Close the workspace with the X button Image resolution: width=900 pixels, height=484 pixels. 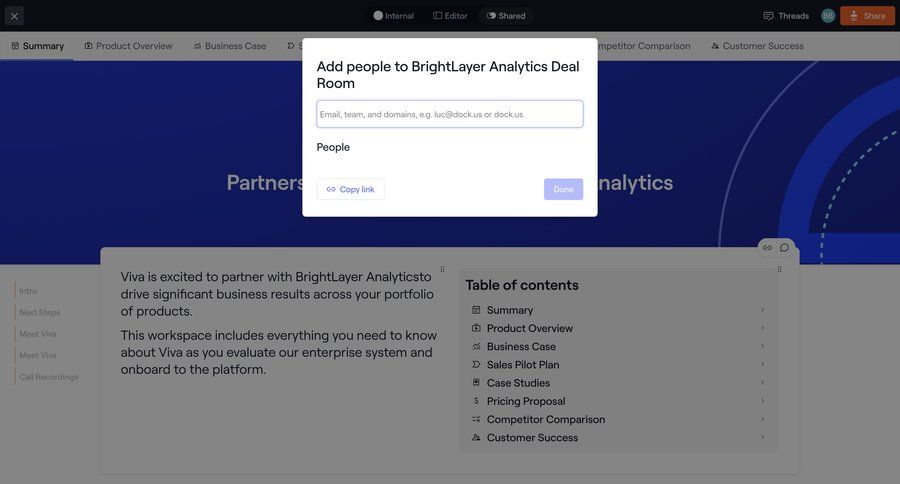pos(14,16)
